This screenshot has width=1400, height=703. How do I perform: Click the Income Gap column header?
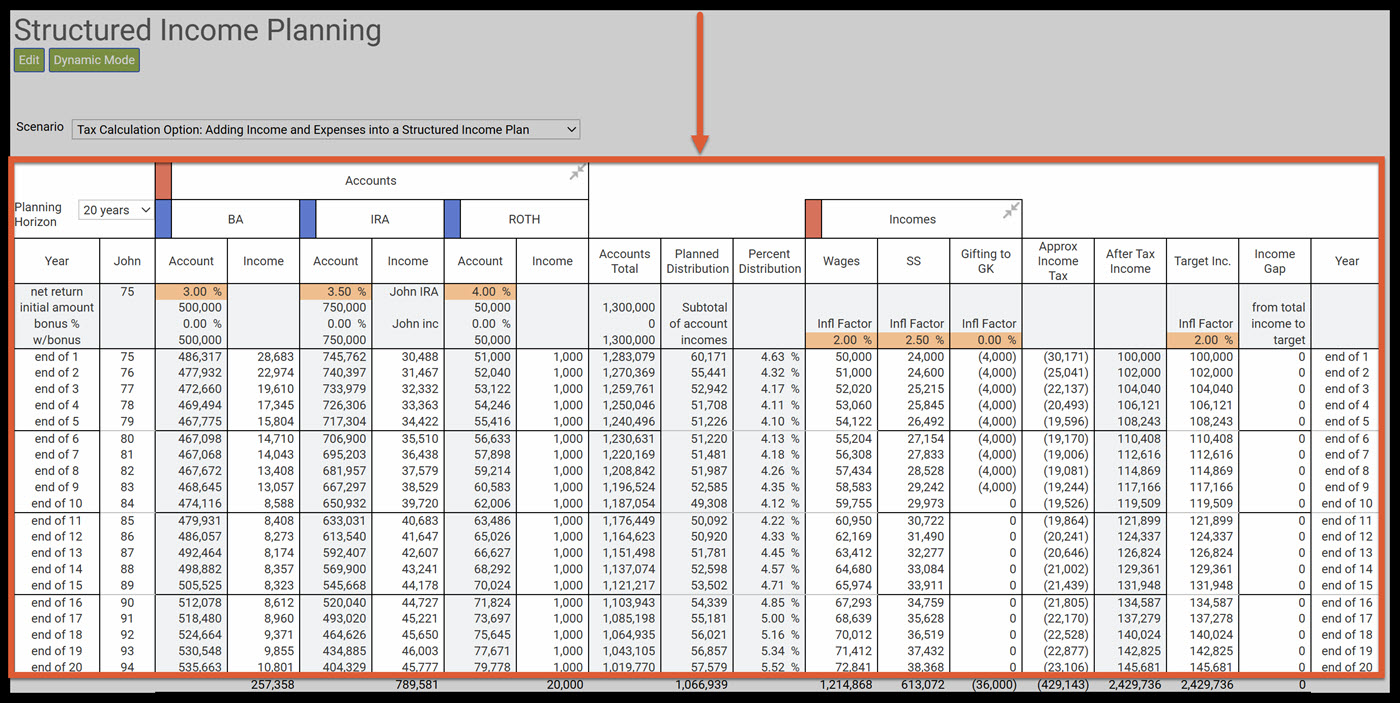click(1274, 261)
